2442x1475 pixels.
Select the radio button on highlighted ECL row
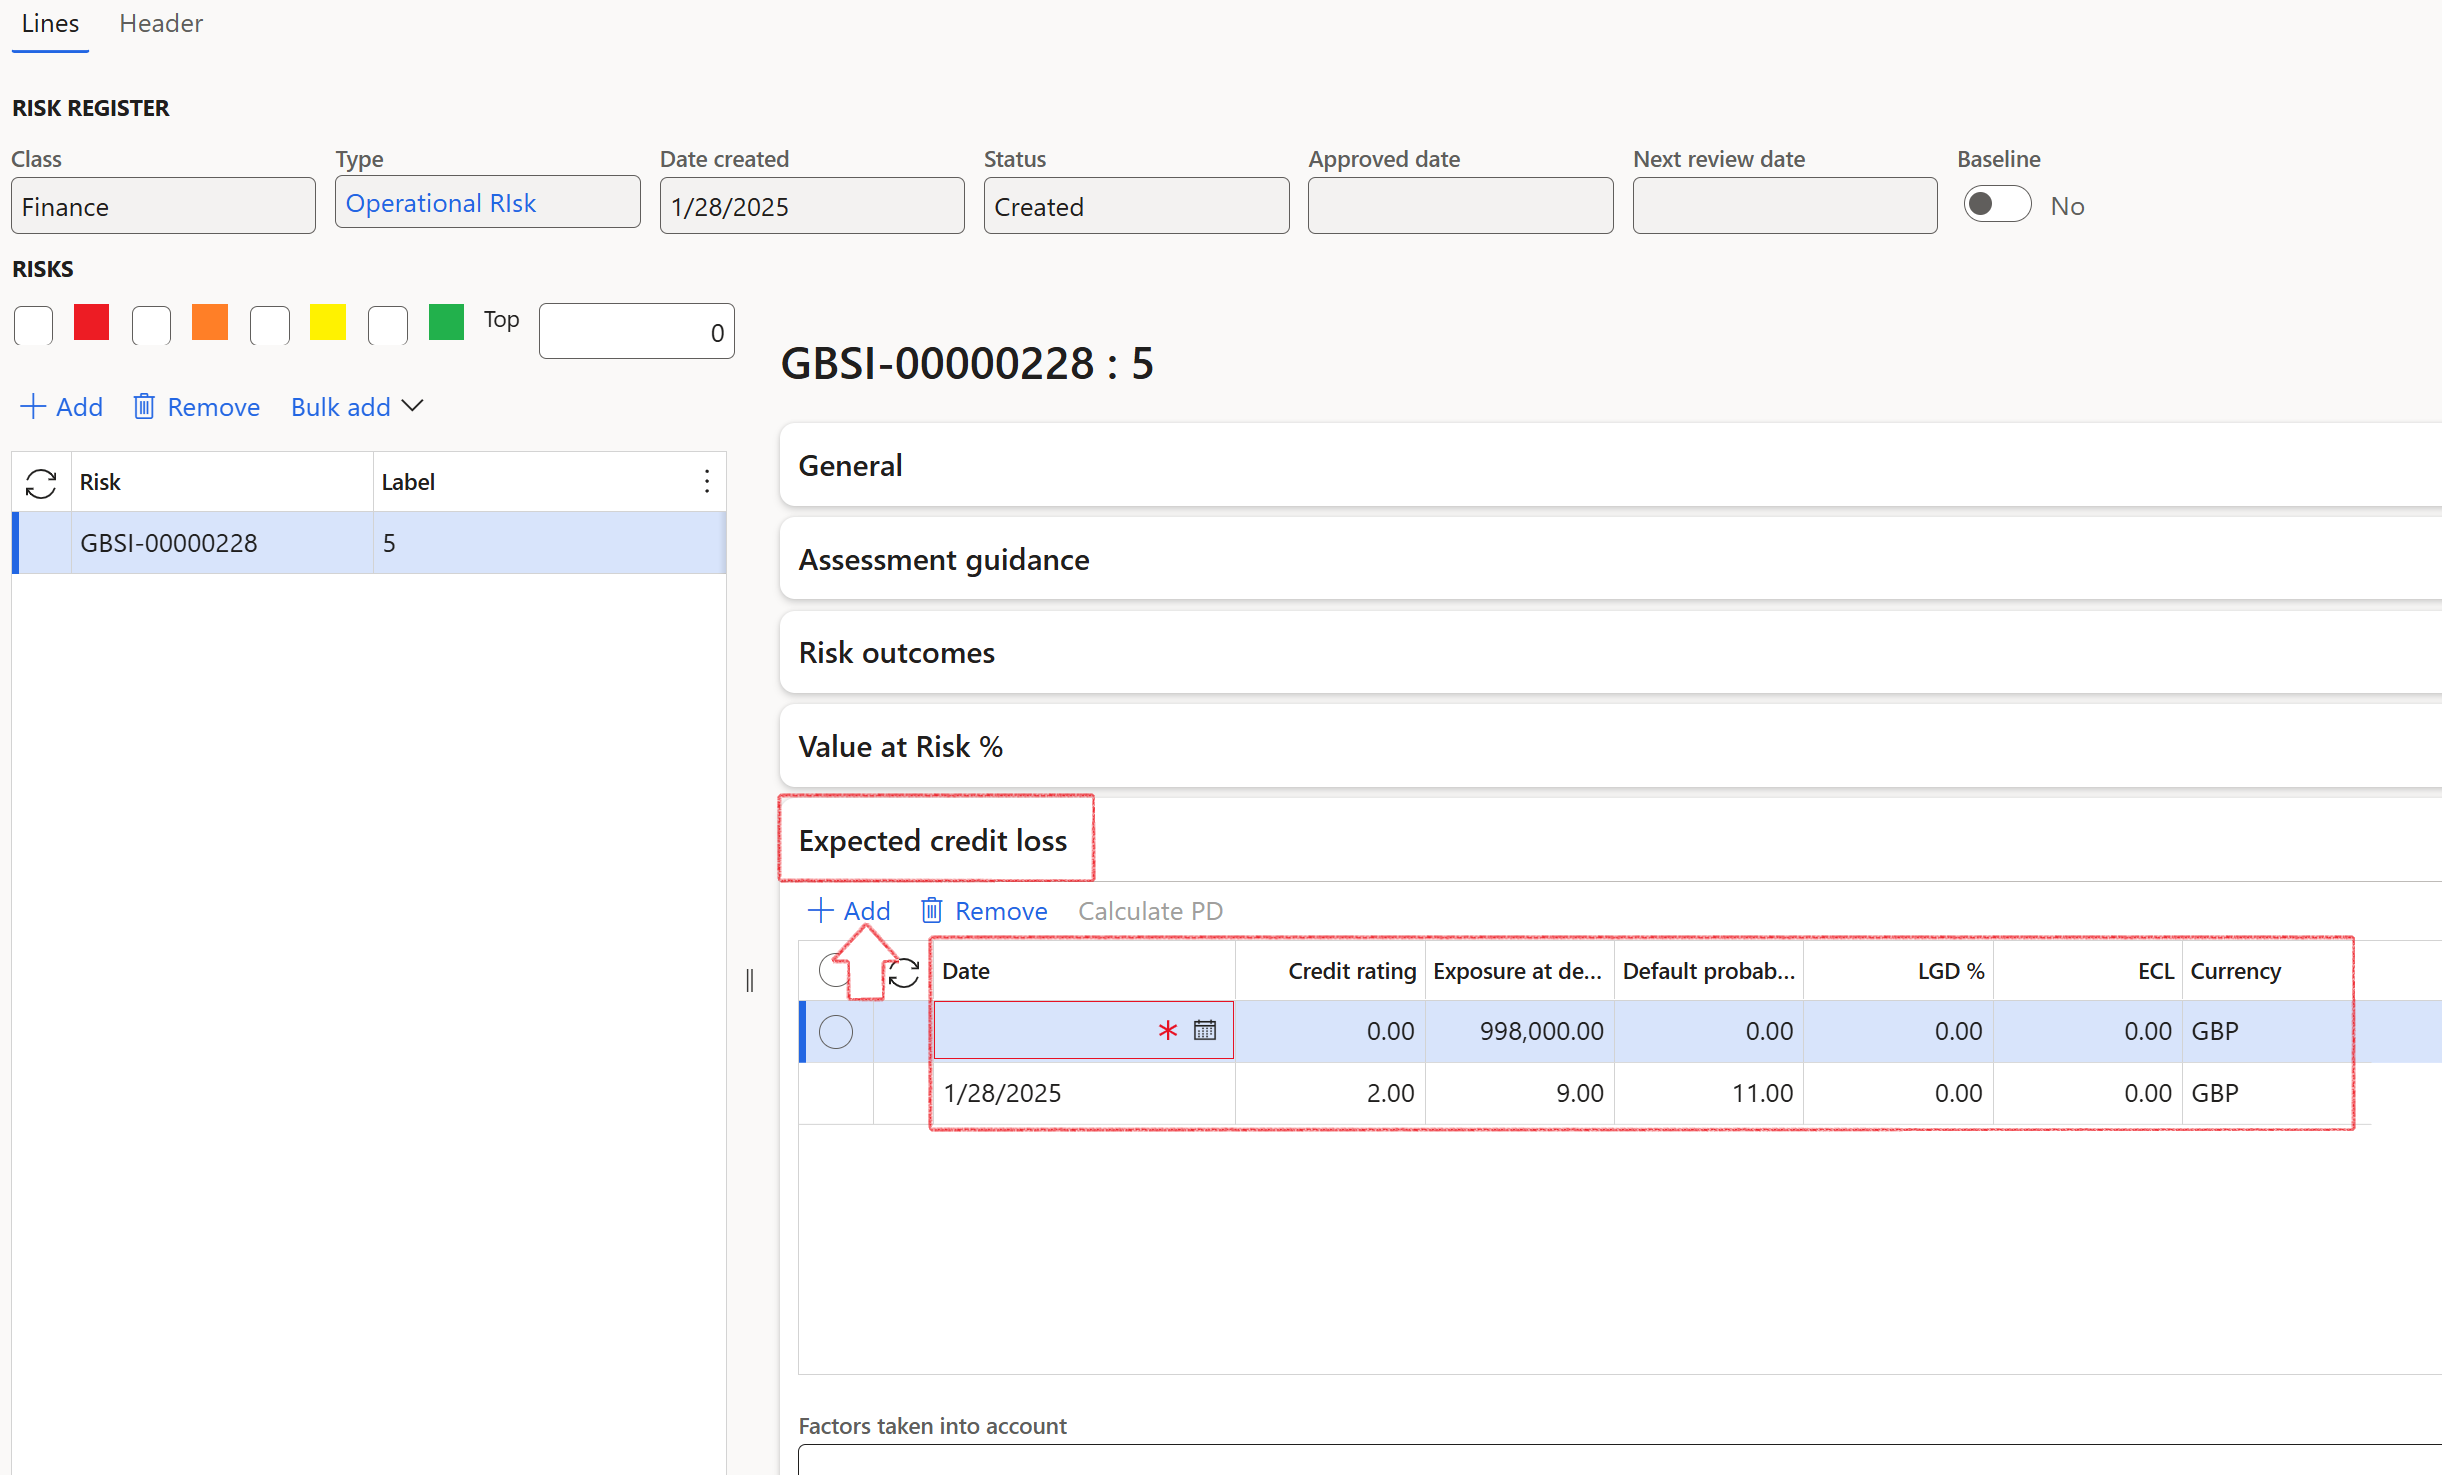click(x=836, y=1031)
